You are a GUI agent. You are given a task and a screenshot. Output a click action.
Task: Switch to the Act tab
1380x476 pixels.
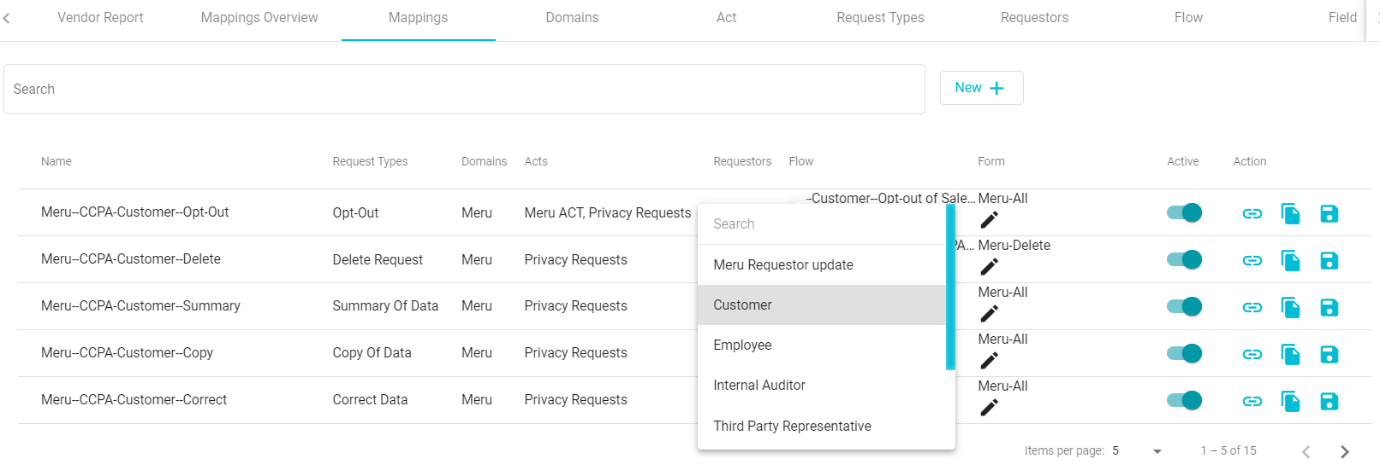coord(727,18)
